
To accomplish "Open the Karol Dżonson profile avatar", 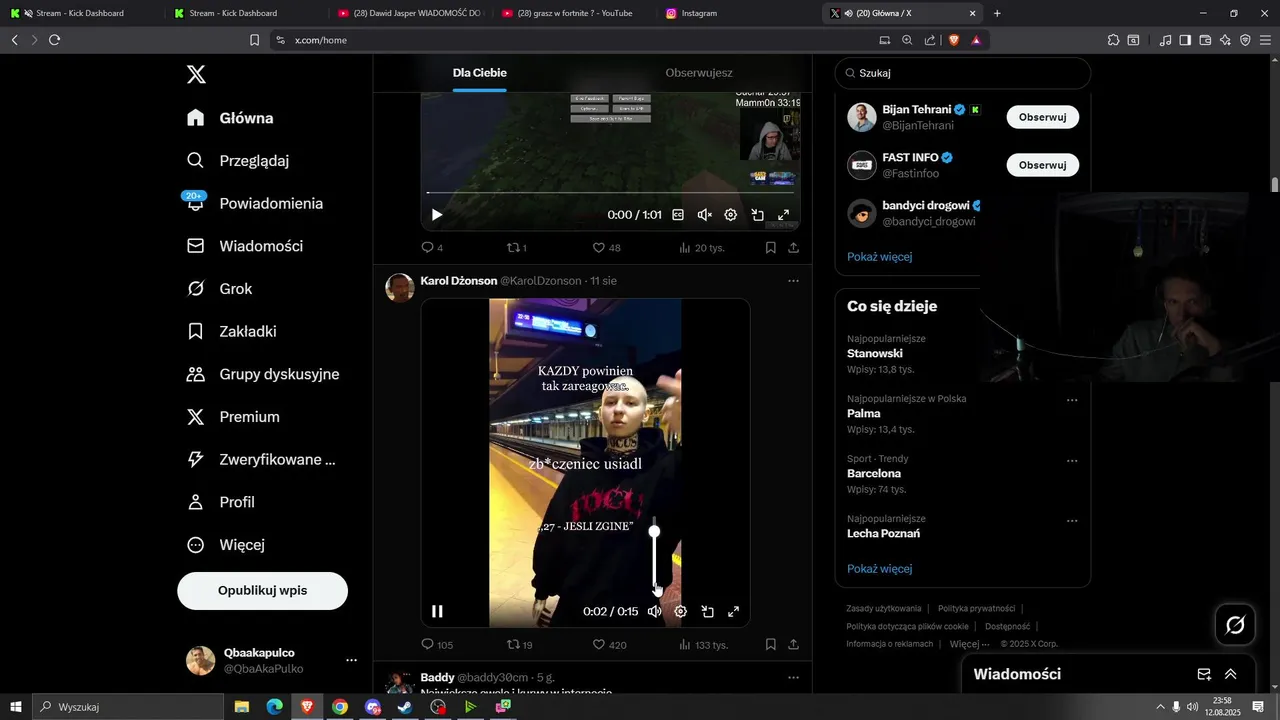I will click(x=400, y=288).
